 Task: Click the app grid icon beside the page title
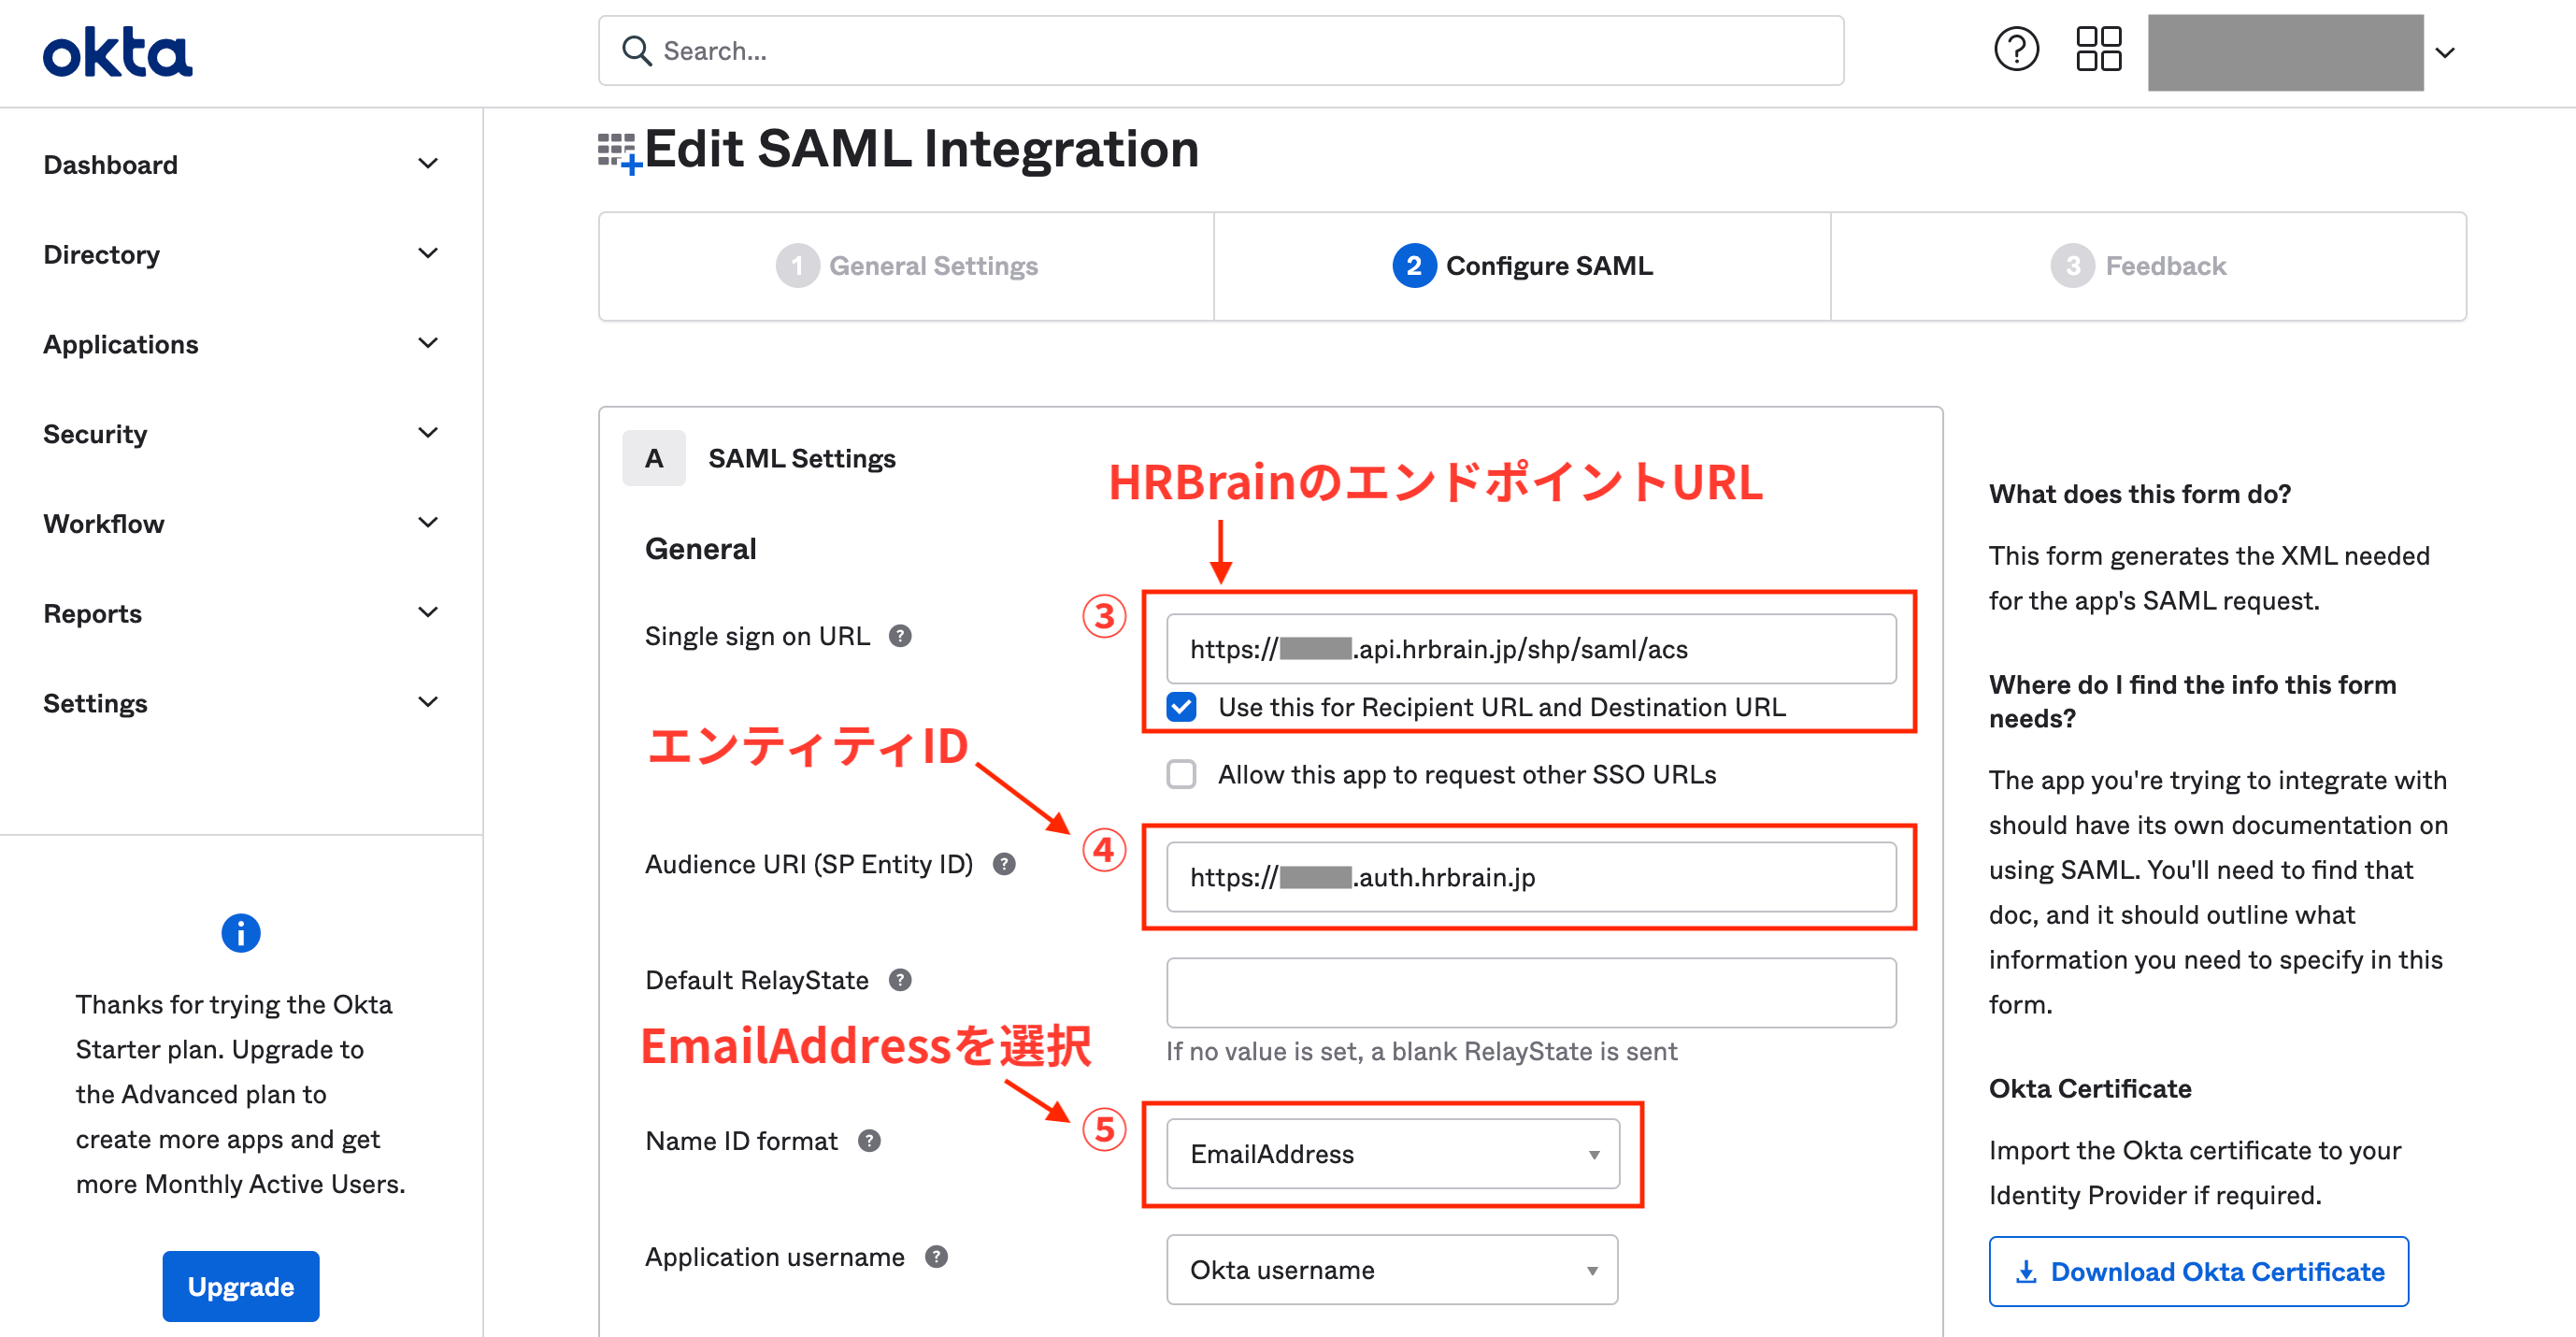click(619, 153)
